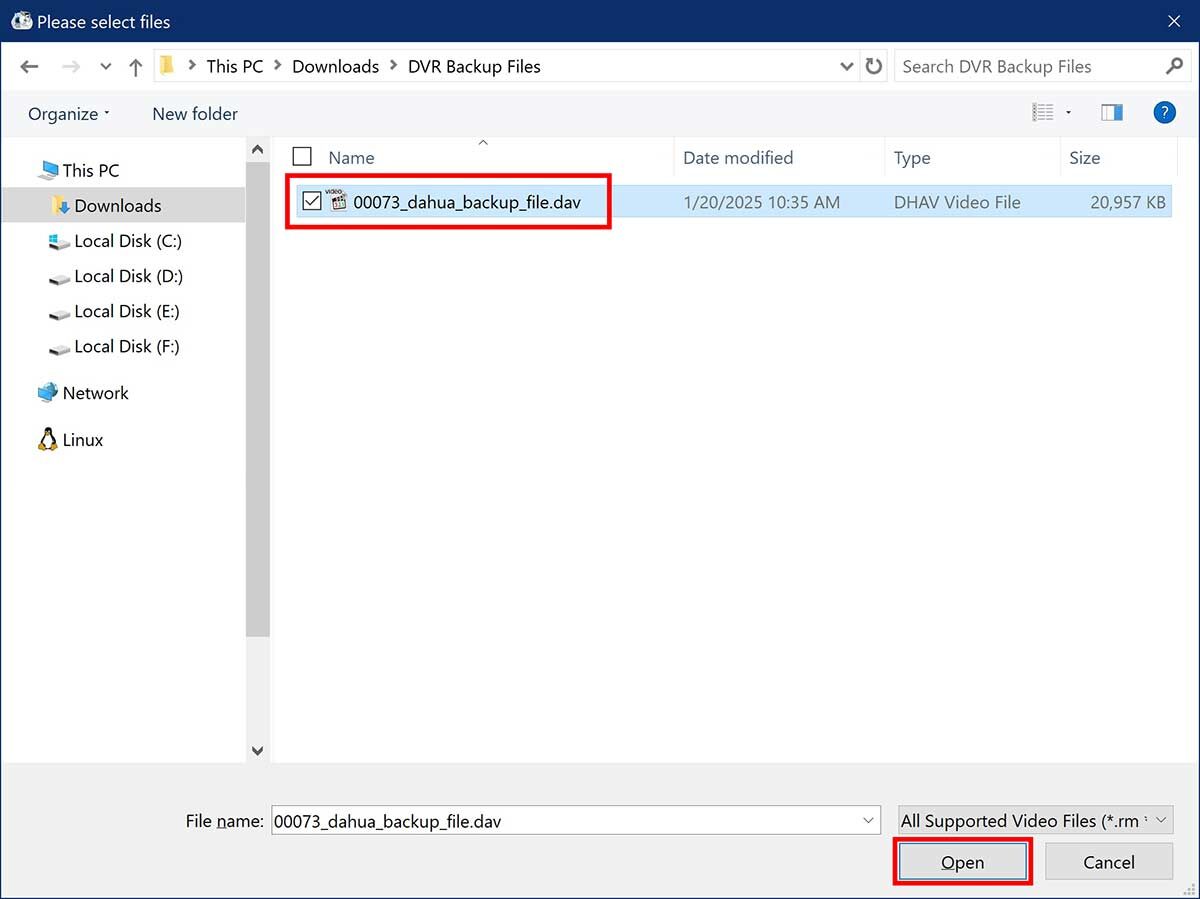Refresh the DVR Backup Files folder
1200x899 pixels.
[x=874, y=67]
